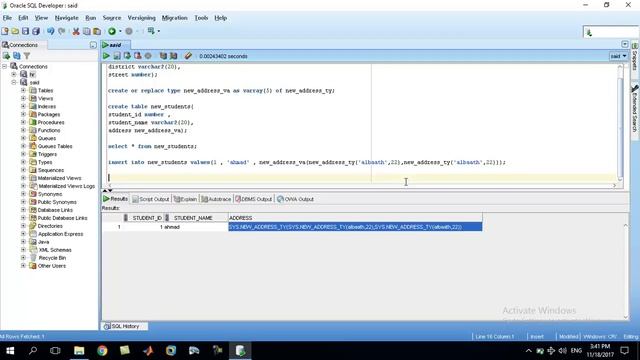Open the Migration menu
The width and height of the screenshot is (640, 360).
pyautogui.click(x=174, y=18)
